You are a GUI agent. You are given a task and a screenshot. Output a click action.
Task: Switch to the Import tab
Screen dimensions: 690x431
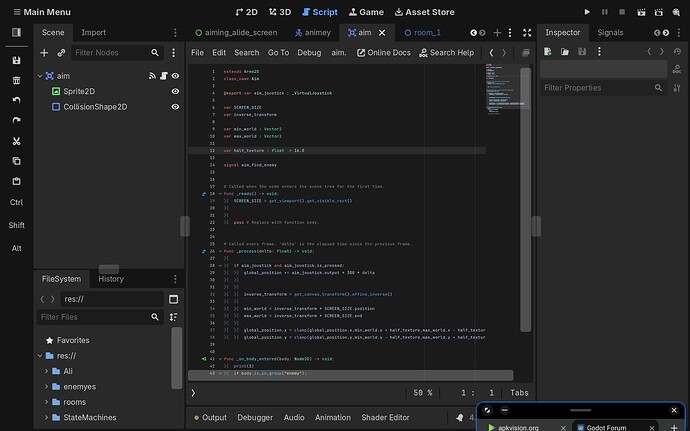[93, 32]
